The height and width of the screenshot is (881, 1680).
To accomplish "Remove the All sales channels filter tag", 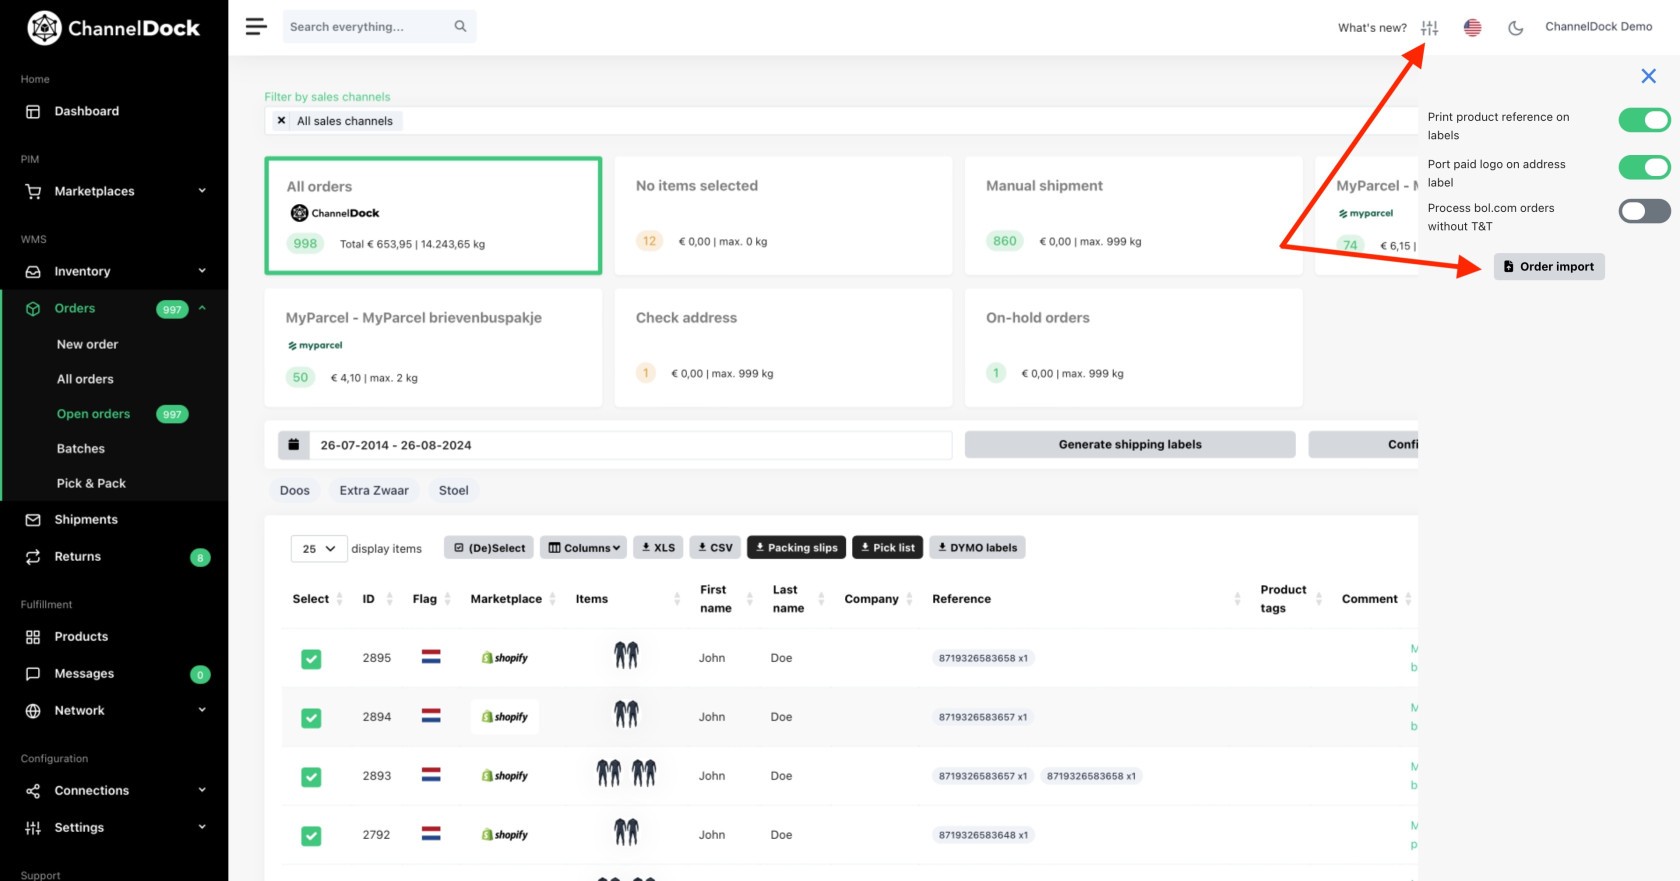I will point(281,121).
